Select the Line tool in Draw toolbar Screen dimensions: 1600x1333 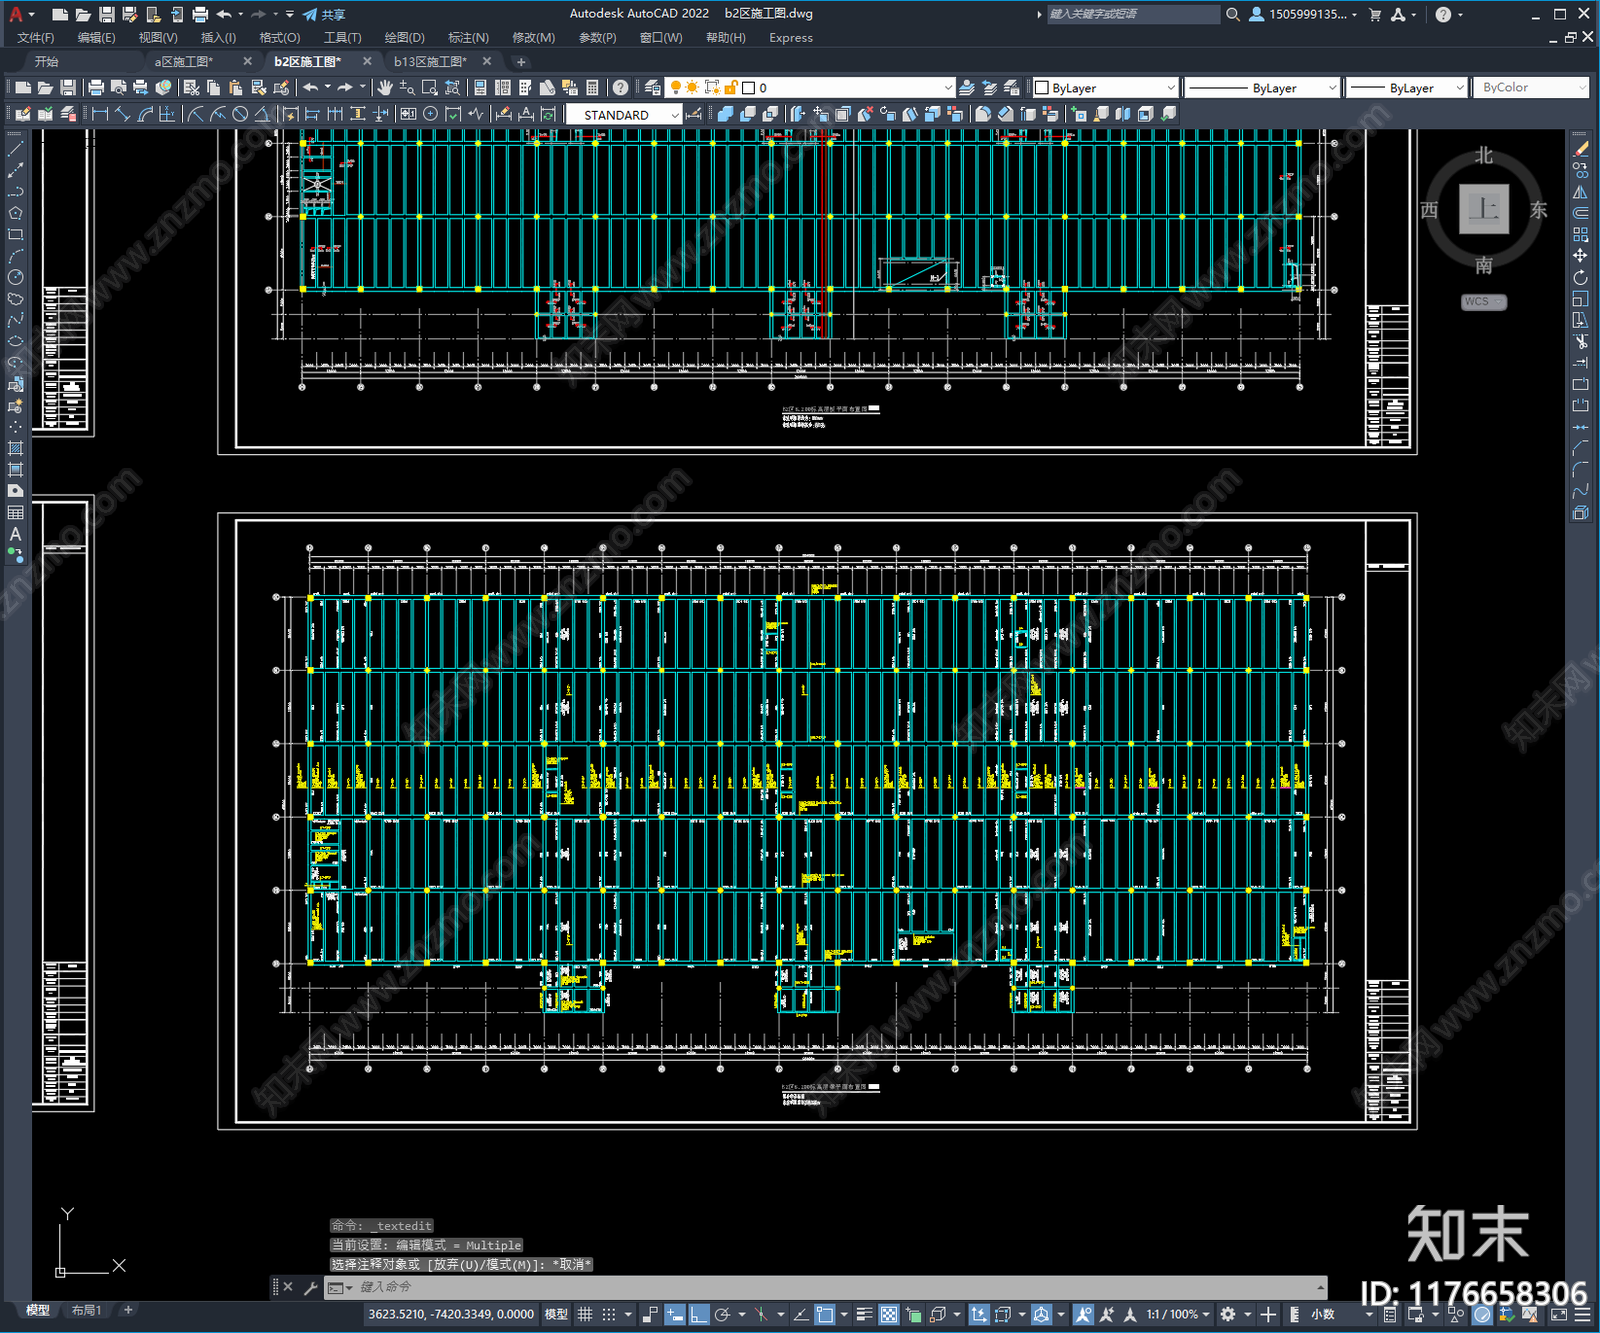[15, 148]
